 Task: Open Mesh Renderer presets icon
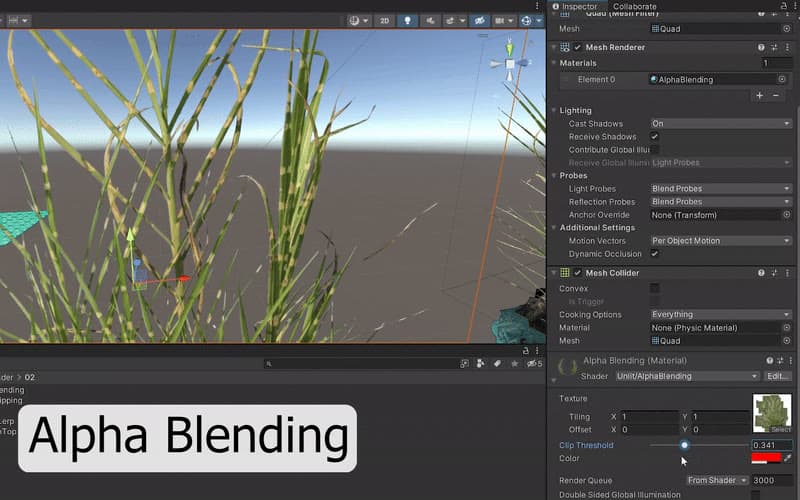(774, 47)
